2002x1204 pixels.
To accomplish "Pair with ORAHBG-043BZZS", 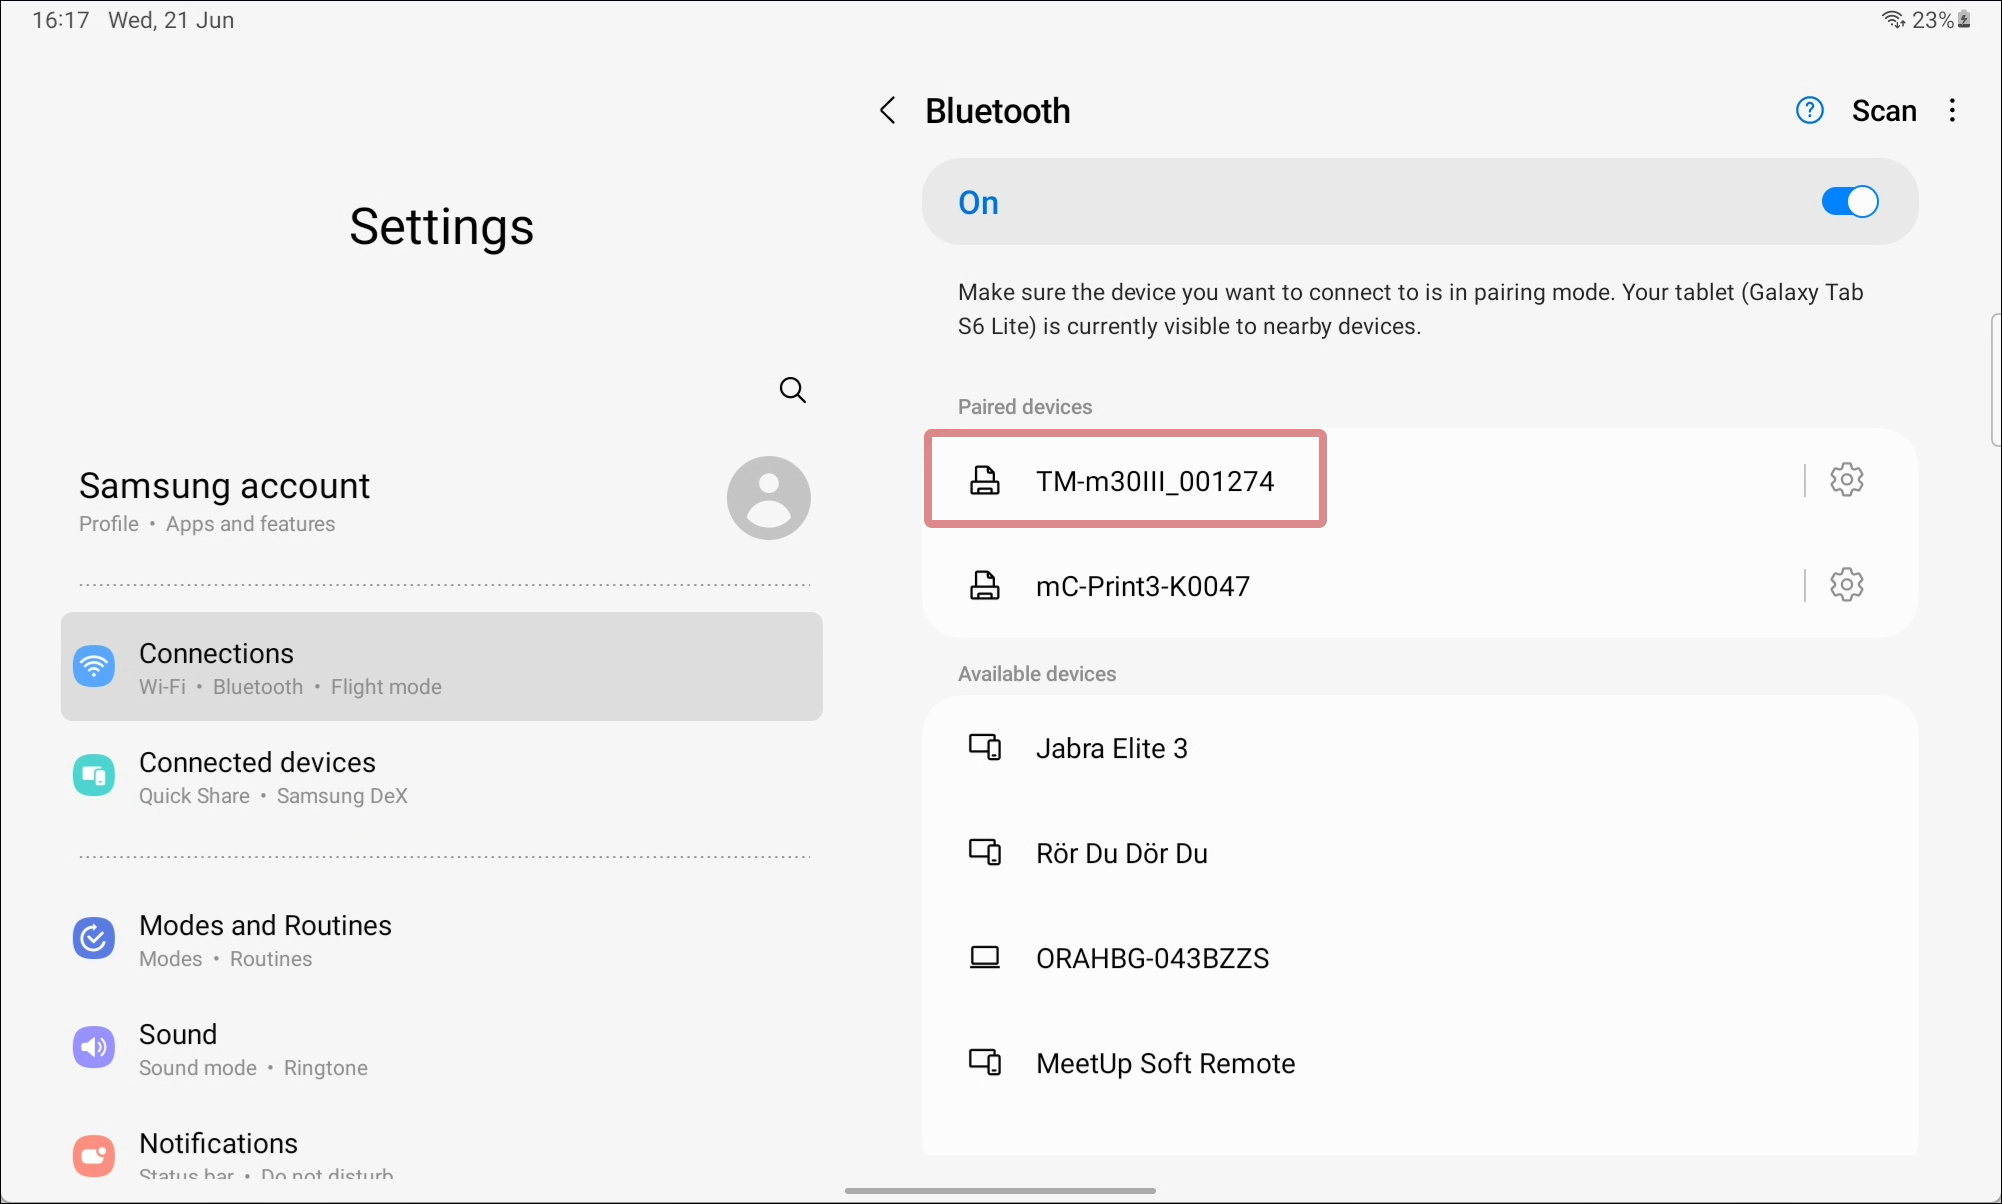I will pos(1419,958).
